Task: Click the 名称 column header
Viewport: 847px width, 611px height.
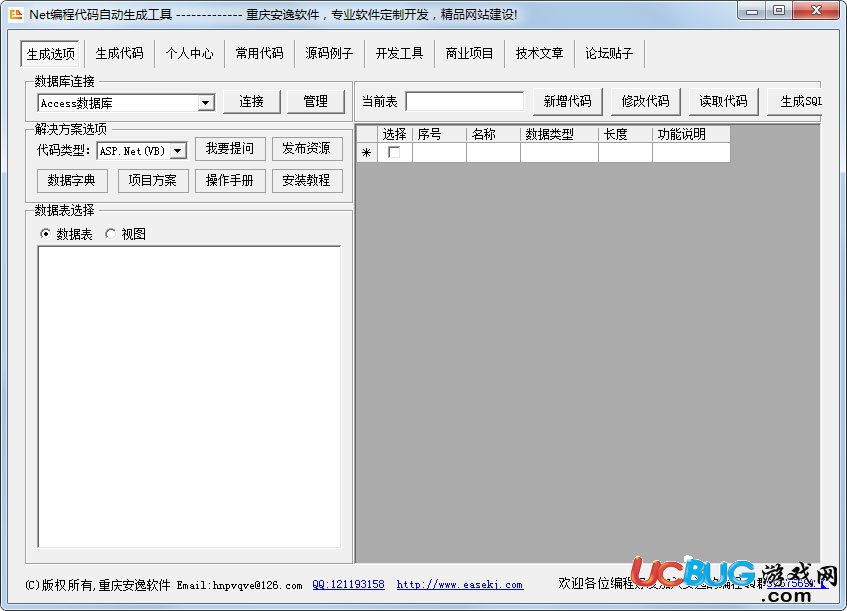Action: click(x=494, y=134)
